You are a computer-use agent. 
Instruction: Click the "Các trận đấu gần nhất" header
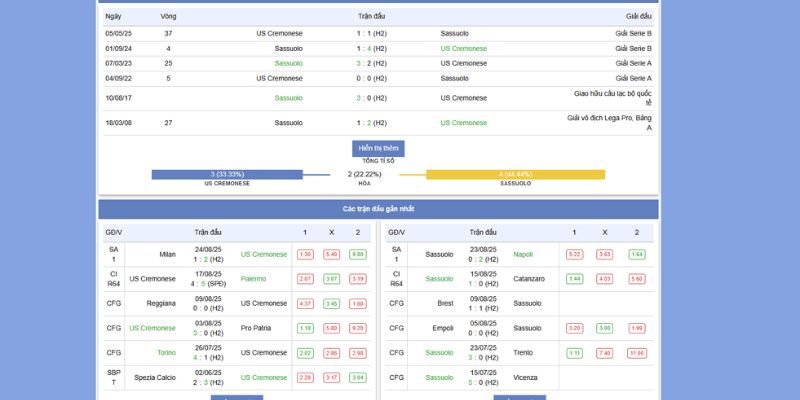point(378,209)
